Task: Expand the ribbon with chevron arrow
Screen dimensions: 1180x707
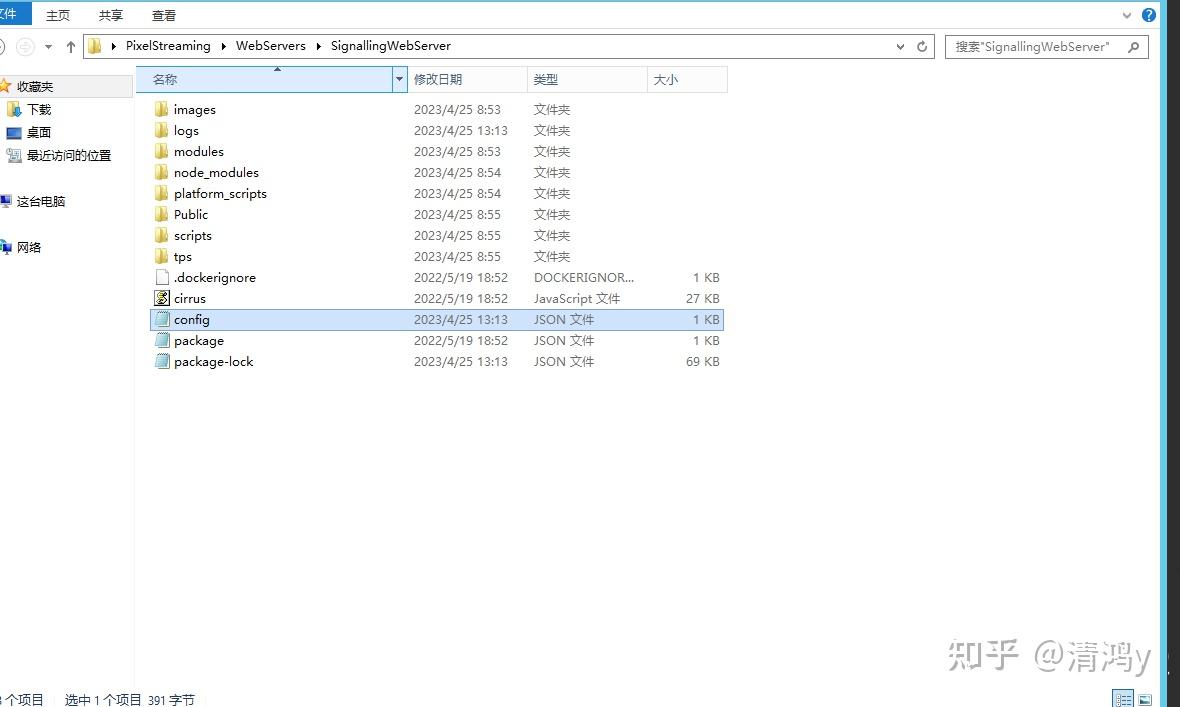Action: pyautogui.click(x=1127, y=15)
